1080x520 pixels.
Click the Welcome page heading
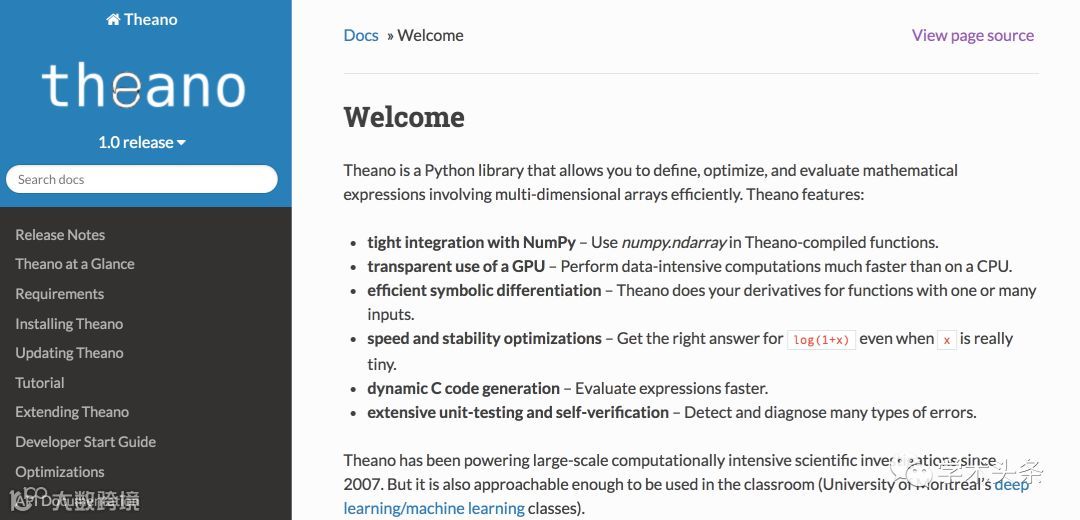(404, 117)
